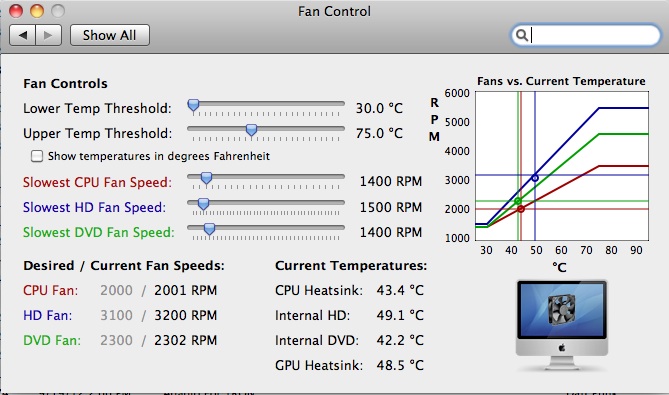Image resolution: width=669 pixels, height=395 pixels.
Task: Click the forward navigation arrow
Action: pyautogui.click(x=49, y=35)
